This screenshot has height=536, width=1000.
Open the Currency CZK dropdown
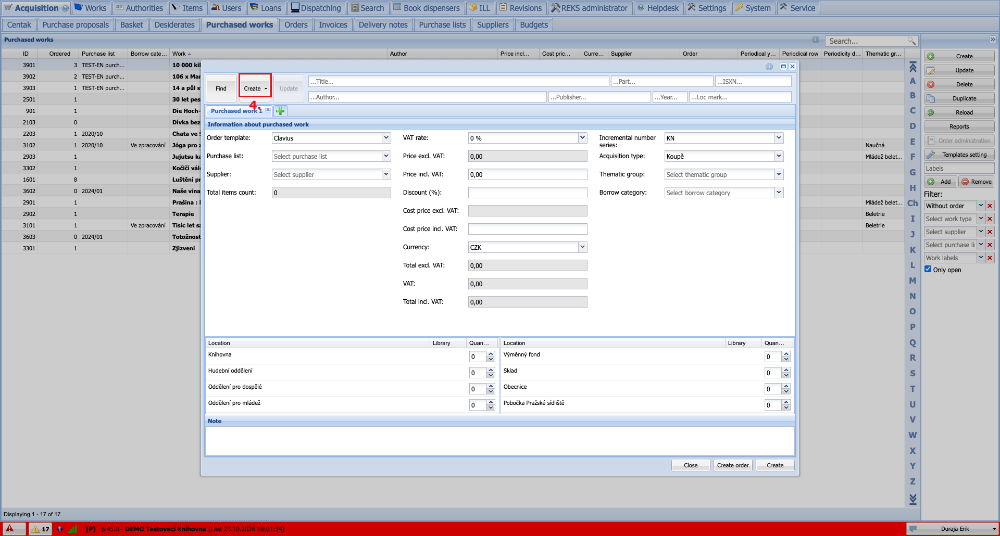pyautogui.click(x=582, y=247)
